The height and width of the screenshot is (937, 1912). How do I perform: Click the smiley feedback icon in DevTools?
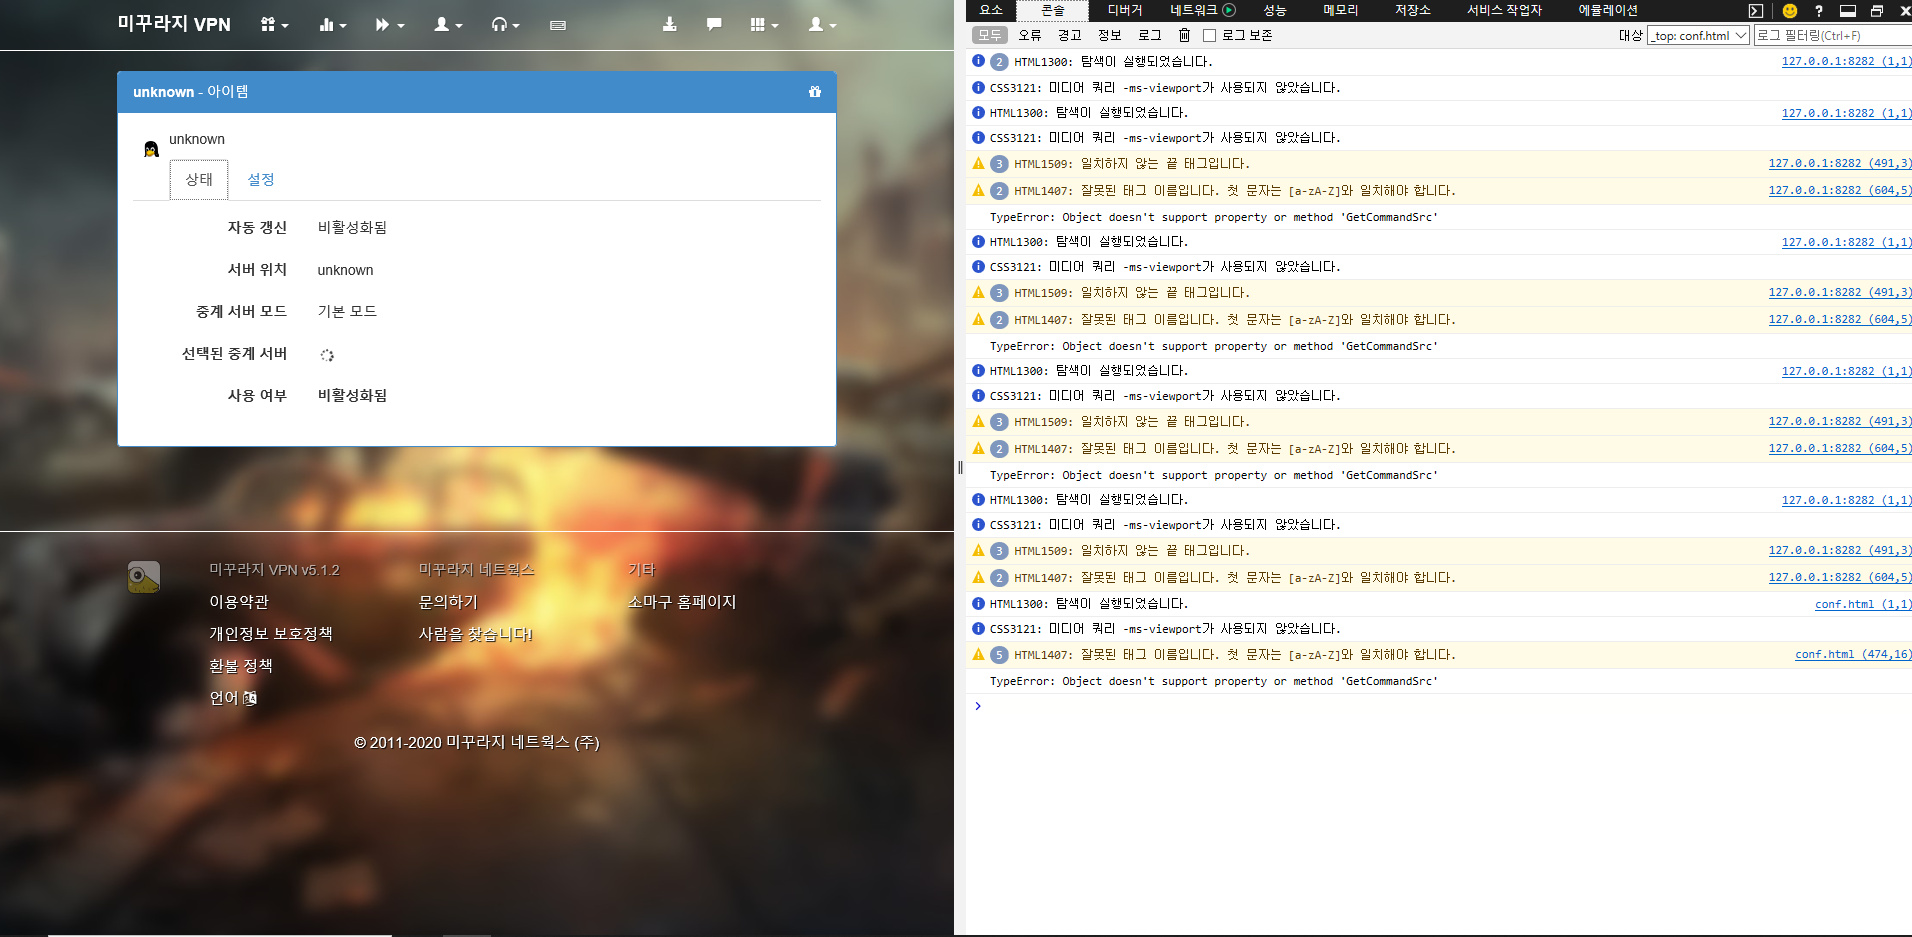point(1790,11)
